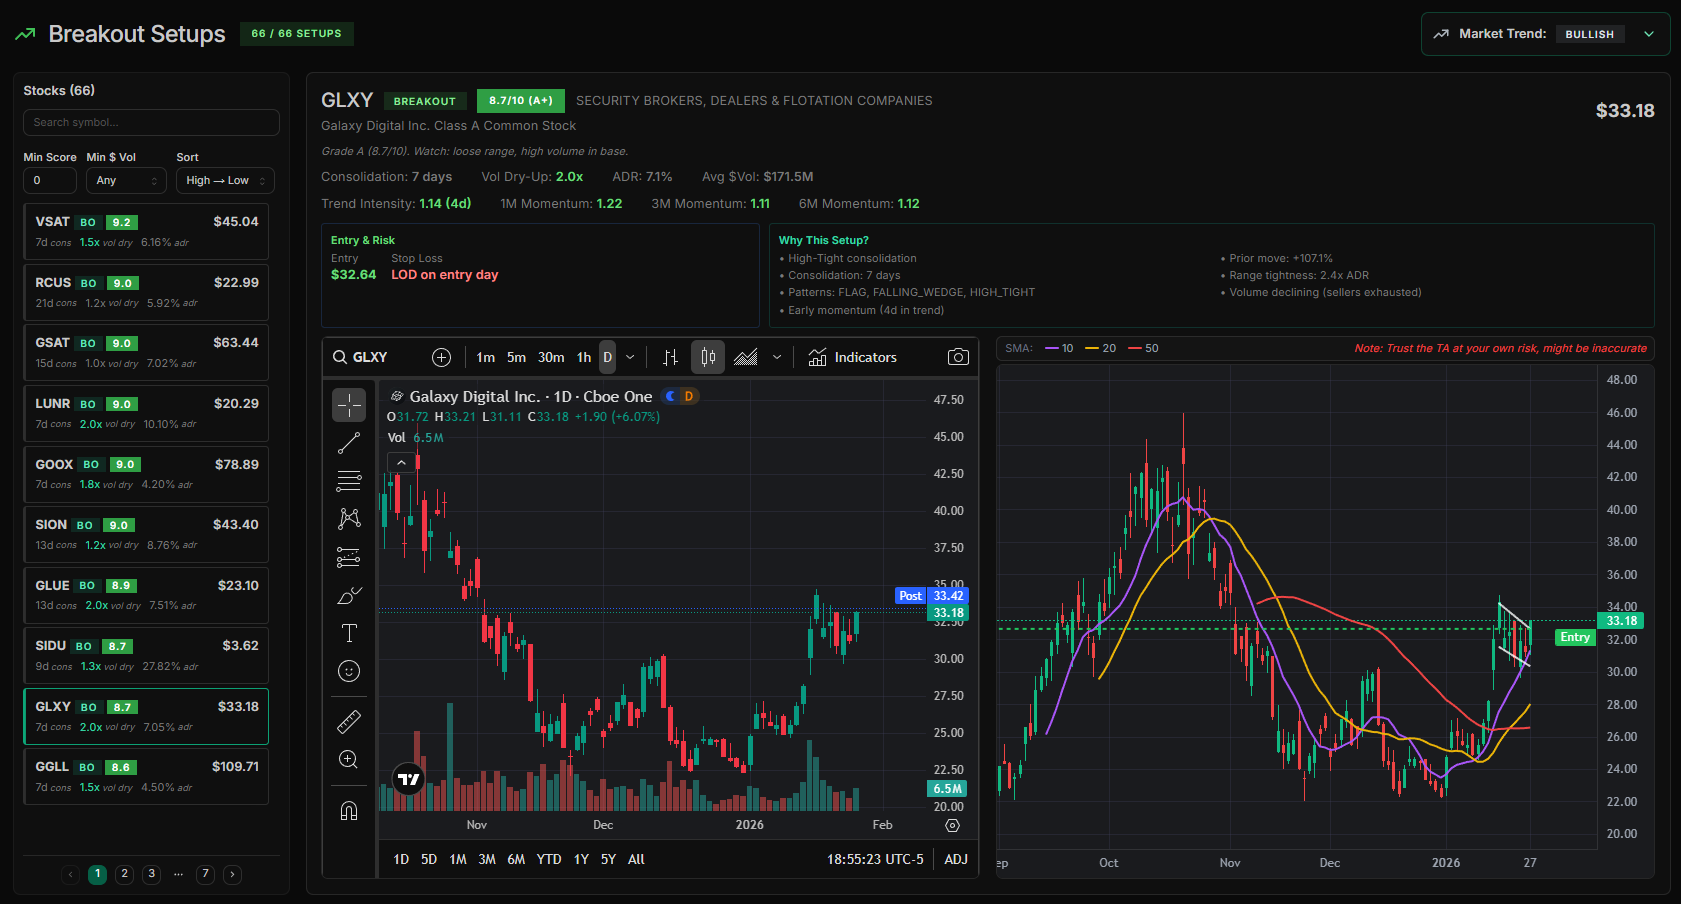Switch chart style to Candles icon

[707, 357]
